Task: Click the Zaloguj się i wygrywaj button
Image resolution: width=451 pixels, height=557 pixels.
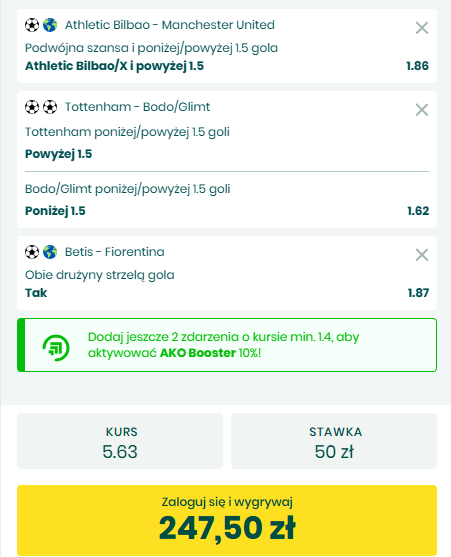Action: pyautogui.click(x=227, y=520)
